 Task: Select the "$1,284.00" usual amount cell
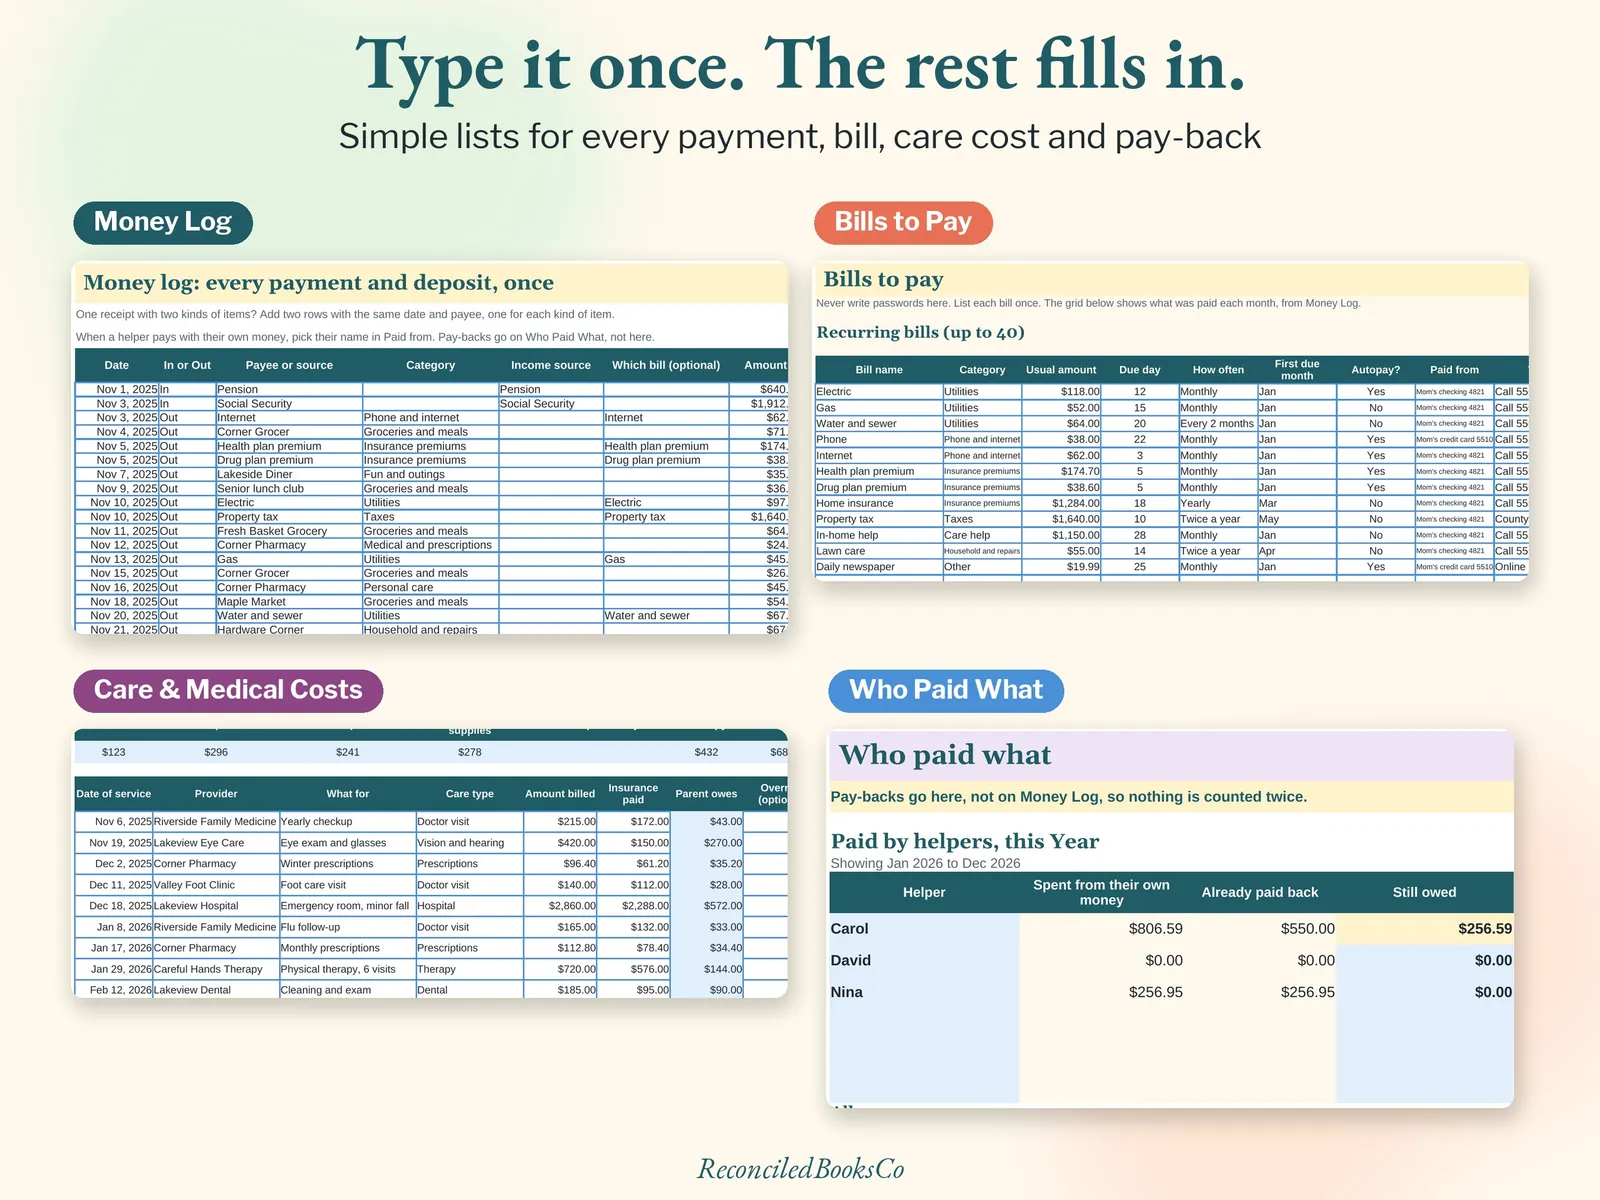click(x=1061, y=504)
